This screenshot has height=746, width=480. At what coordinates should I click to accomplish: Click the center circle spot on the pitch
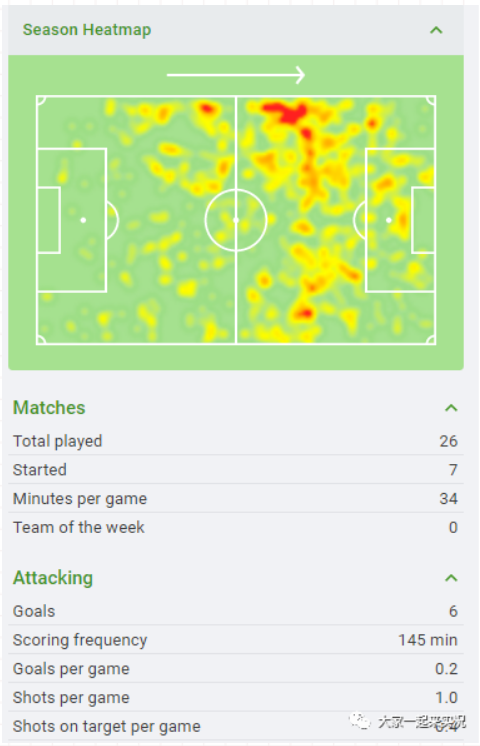[235, 220]
